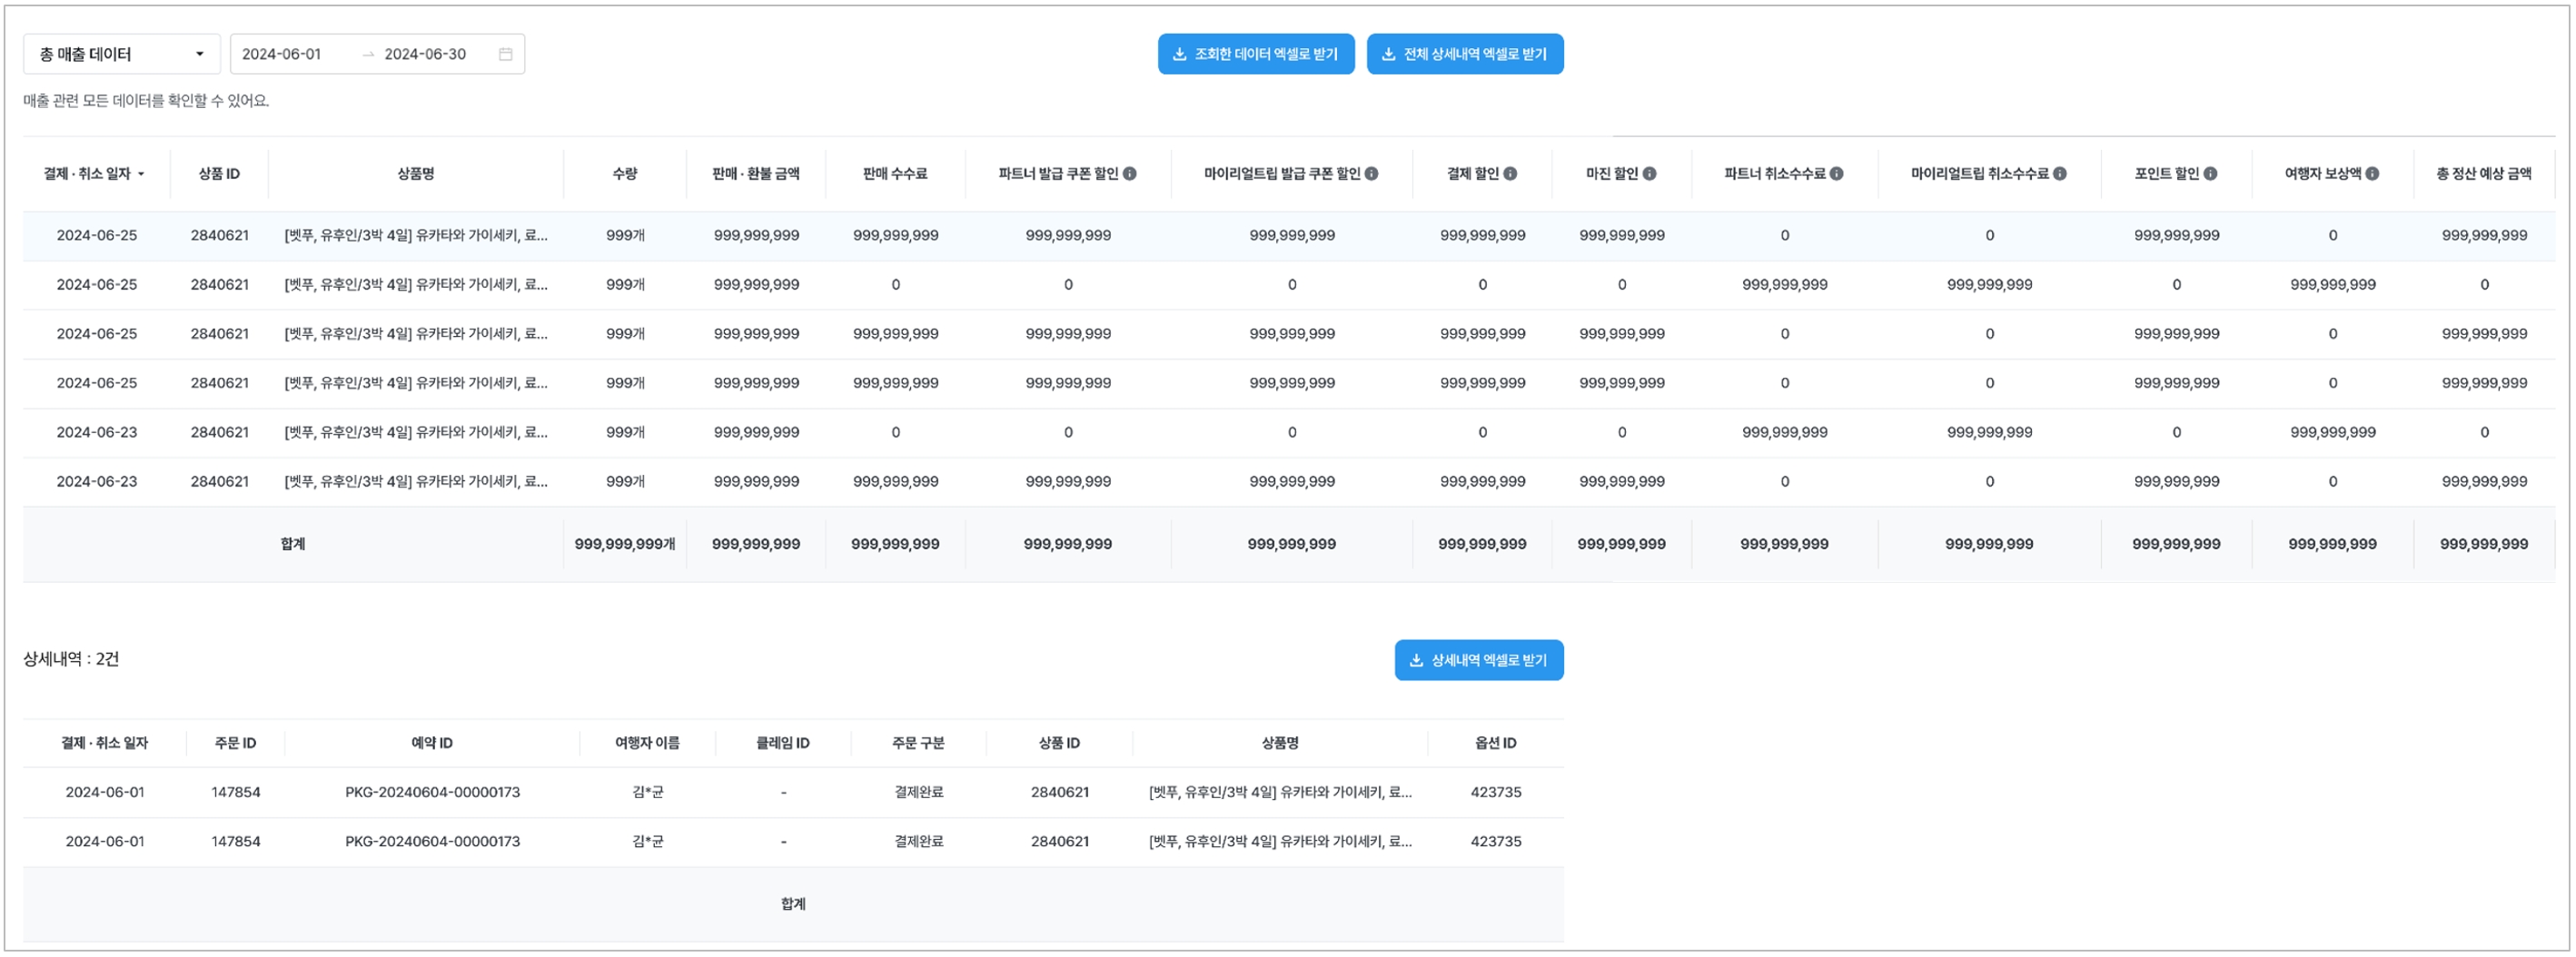This screenshot has height=957, width=2576.
Task: Edit the end date 2024-06-30 field
Action: [425, 54]
